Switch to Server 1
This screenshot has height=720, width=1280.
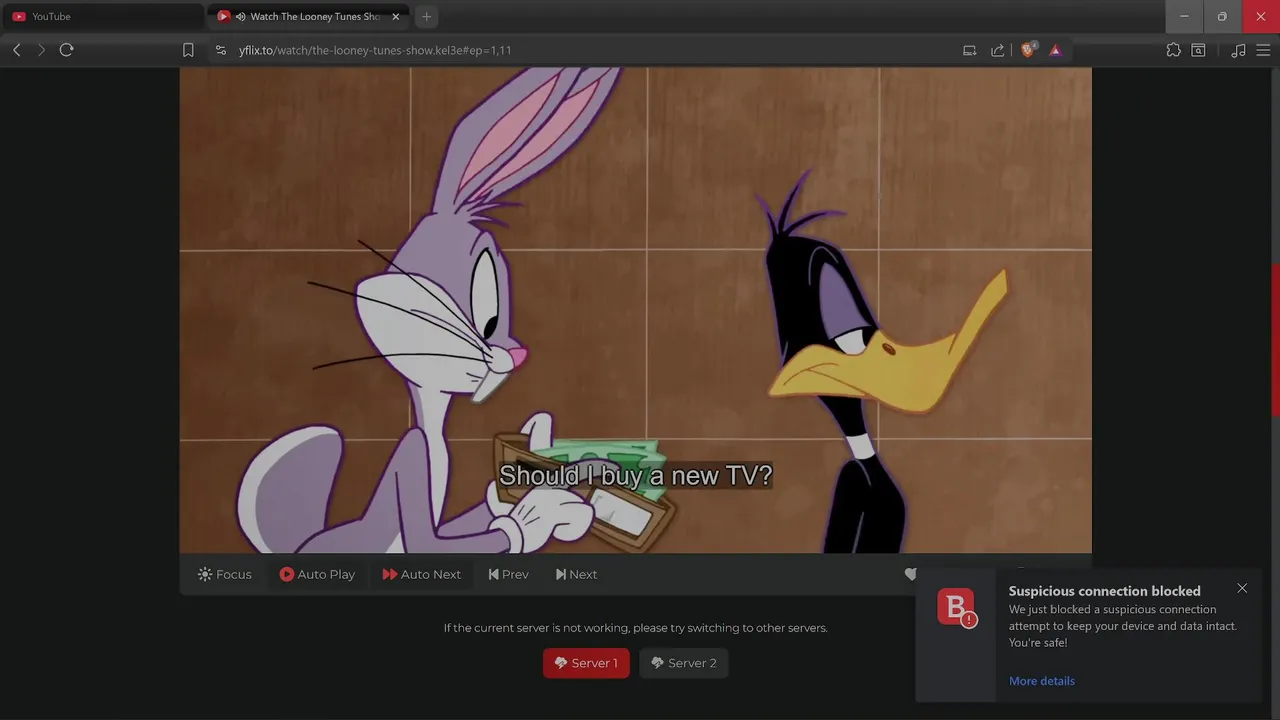point(586,663)
